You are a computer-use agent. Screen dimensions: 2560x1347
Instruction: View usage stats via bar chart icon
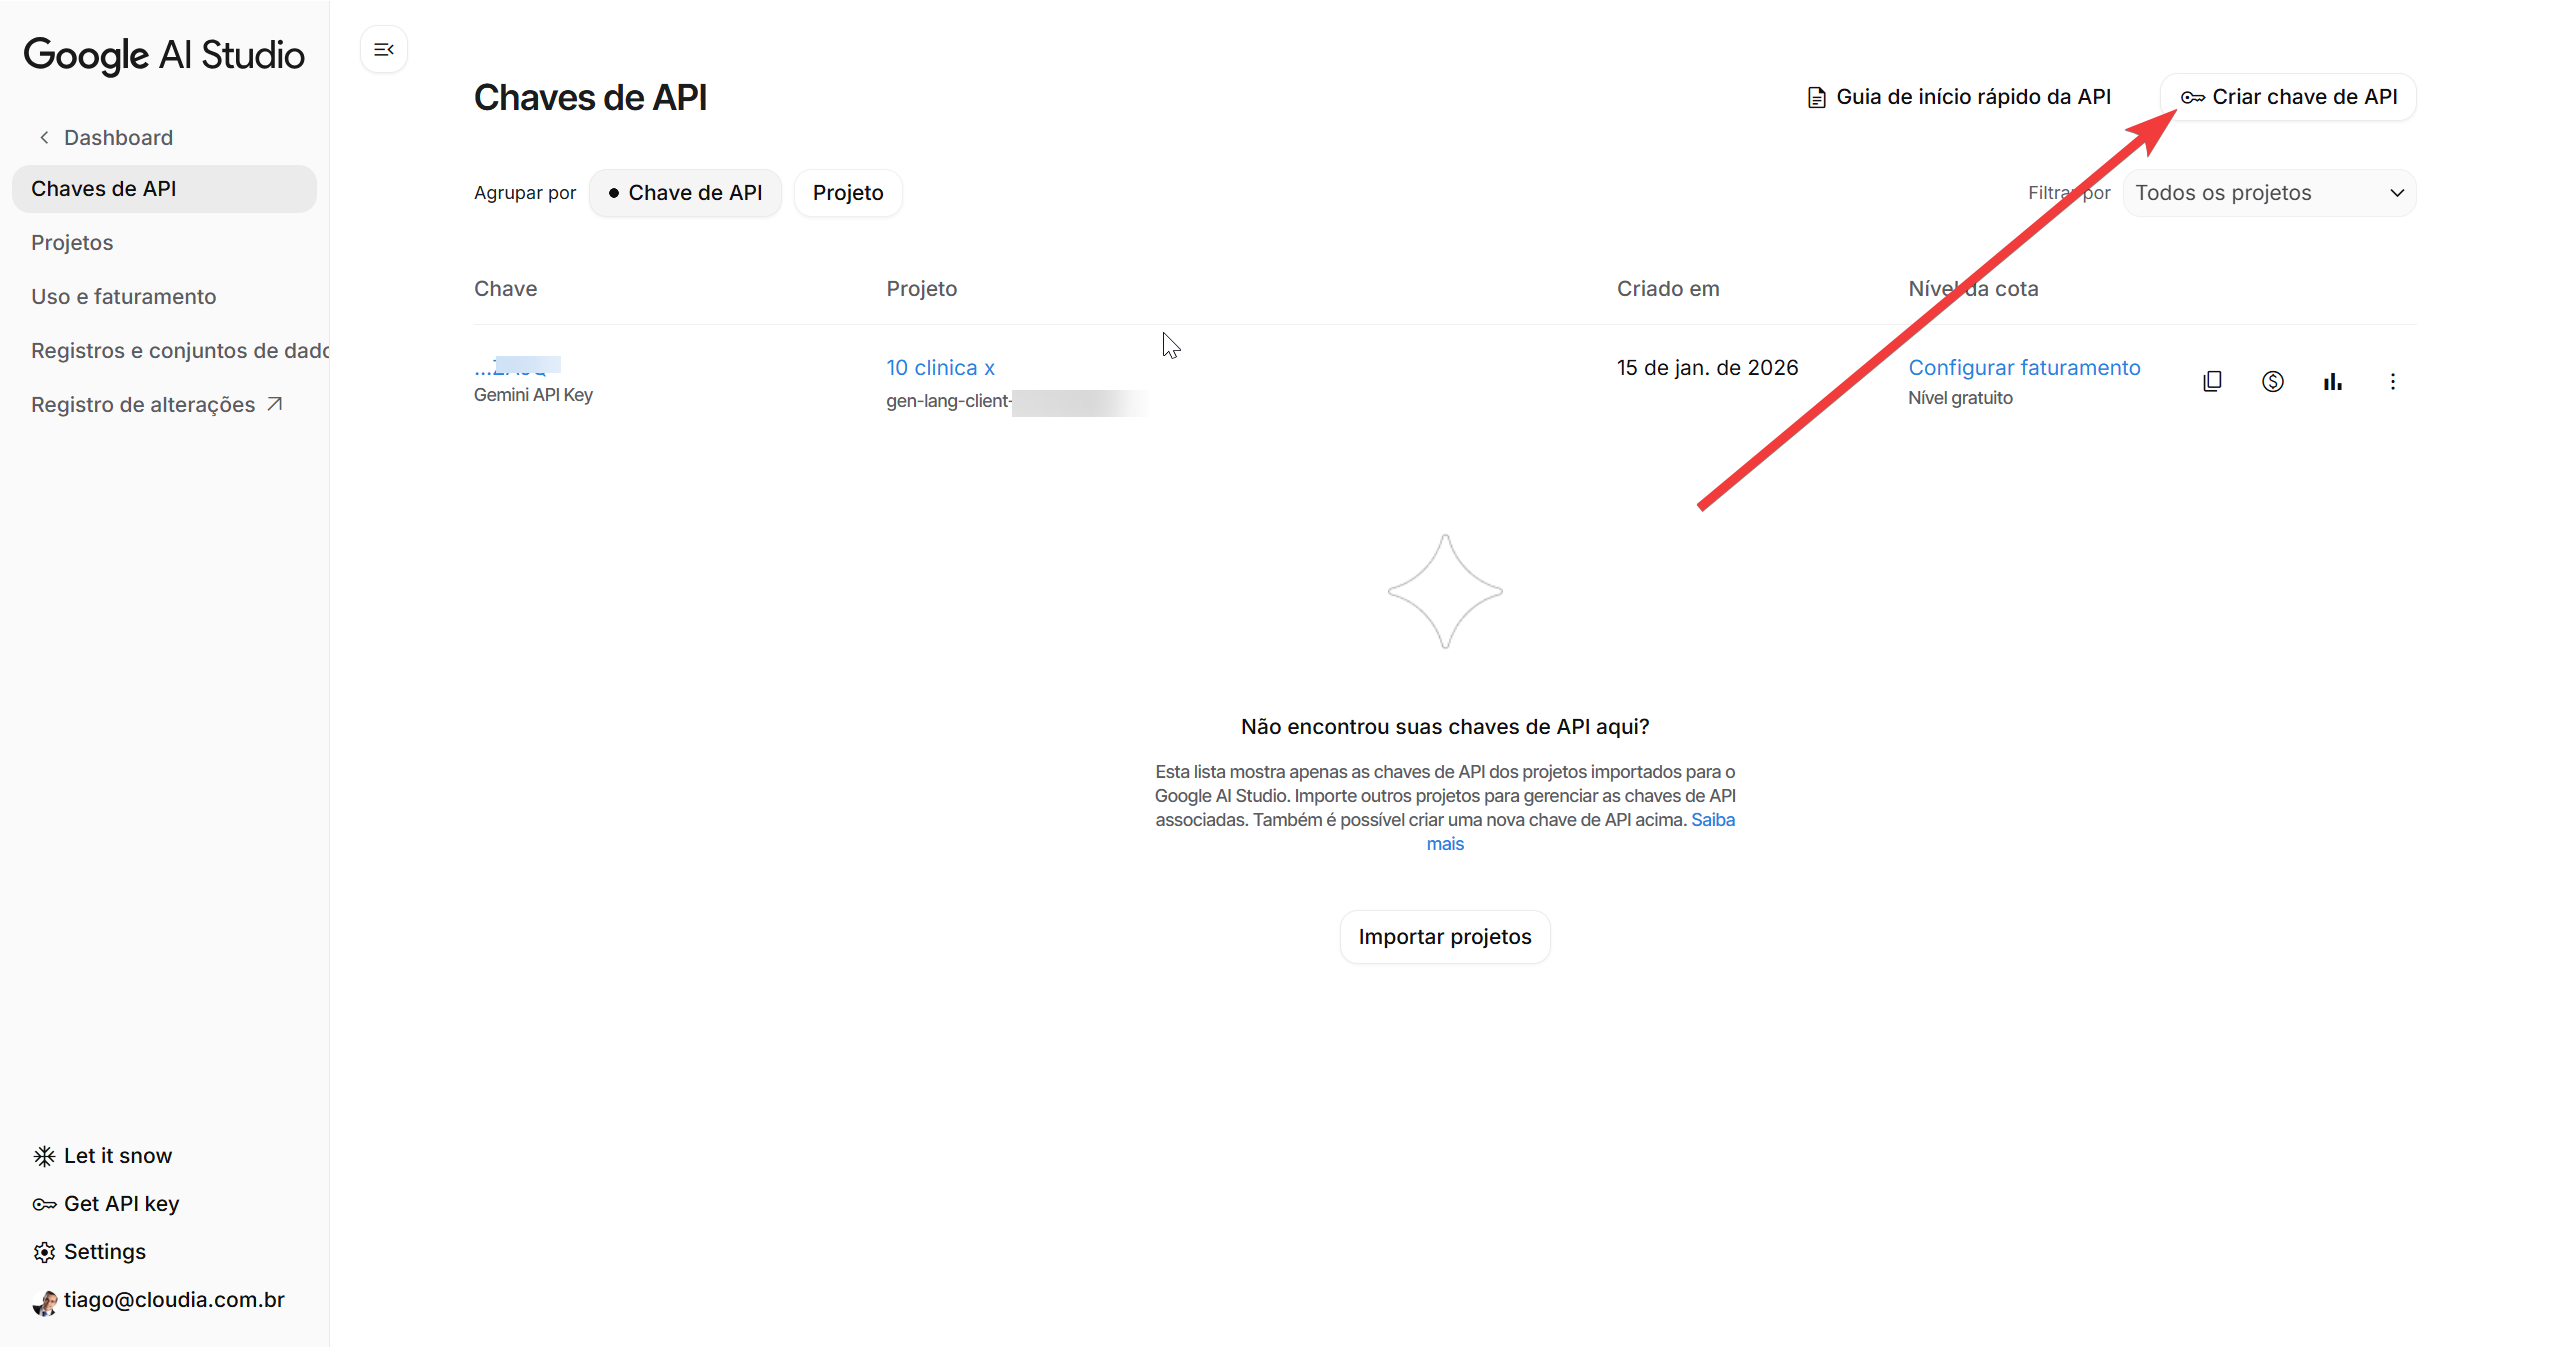coord(2332,381)
